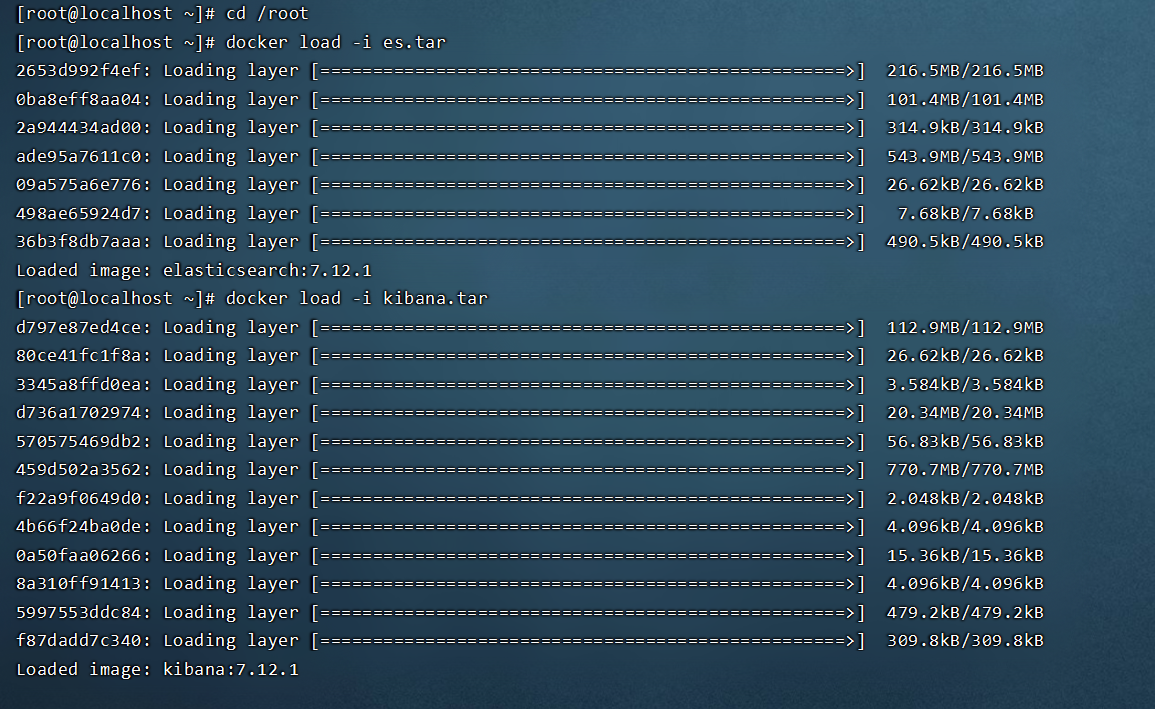This screenshot has width=1155, height=709.
Task: Click the 'docker load -i kibana.tar' command
Action: click(x=357, y=298)
